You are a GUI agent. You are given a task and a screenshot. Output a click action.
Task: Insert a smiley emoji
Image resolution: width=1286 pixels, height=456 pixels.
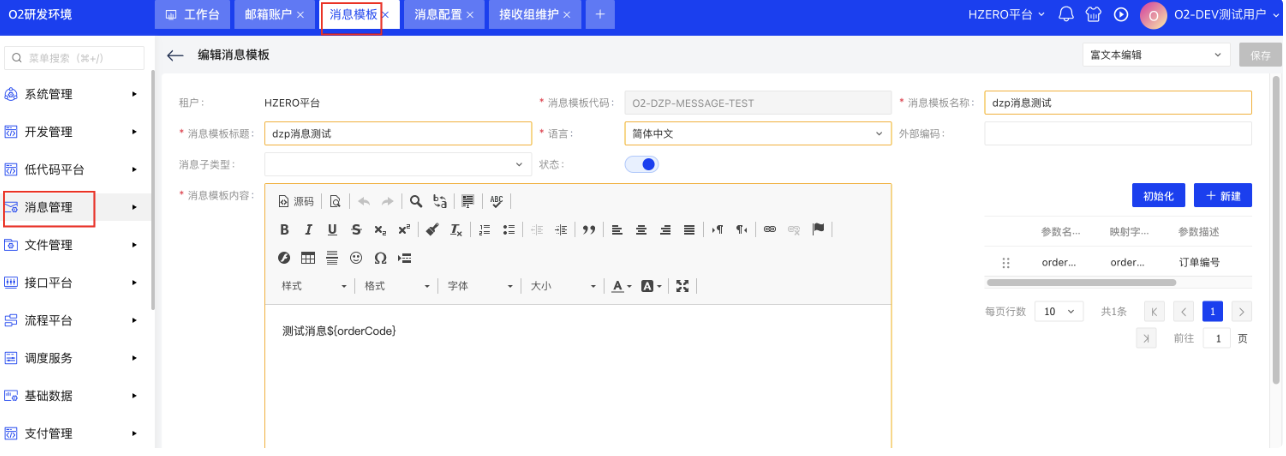(356, 258)
